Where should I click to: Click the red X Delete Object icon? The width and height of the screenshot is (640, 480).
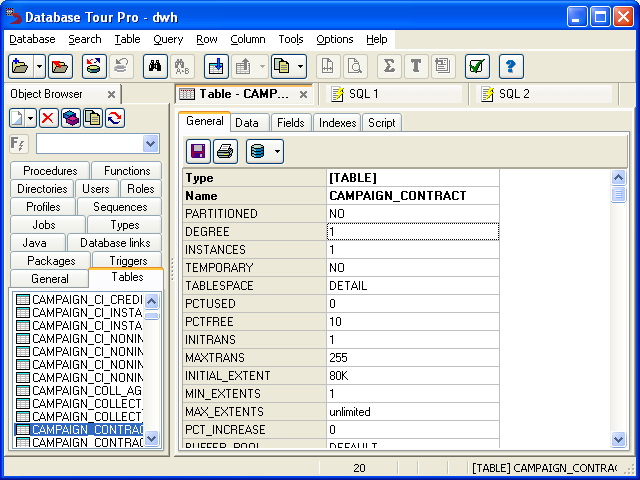click(49, 118)
